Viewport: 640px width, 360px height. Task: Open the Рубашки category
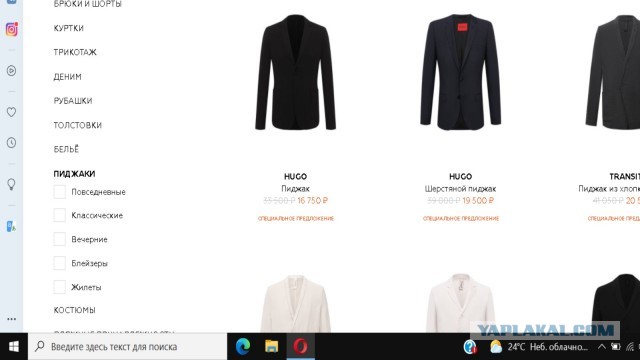click(73, 101)
